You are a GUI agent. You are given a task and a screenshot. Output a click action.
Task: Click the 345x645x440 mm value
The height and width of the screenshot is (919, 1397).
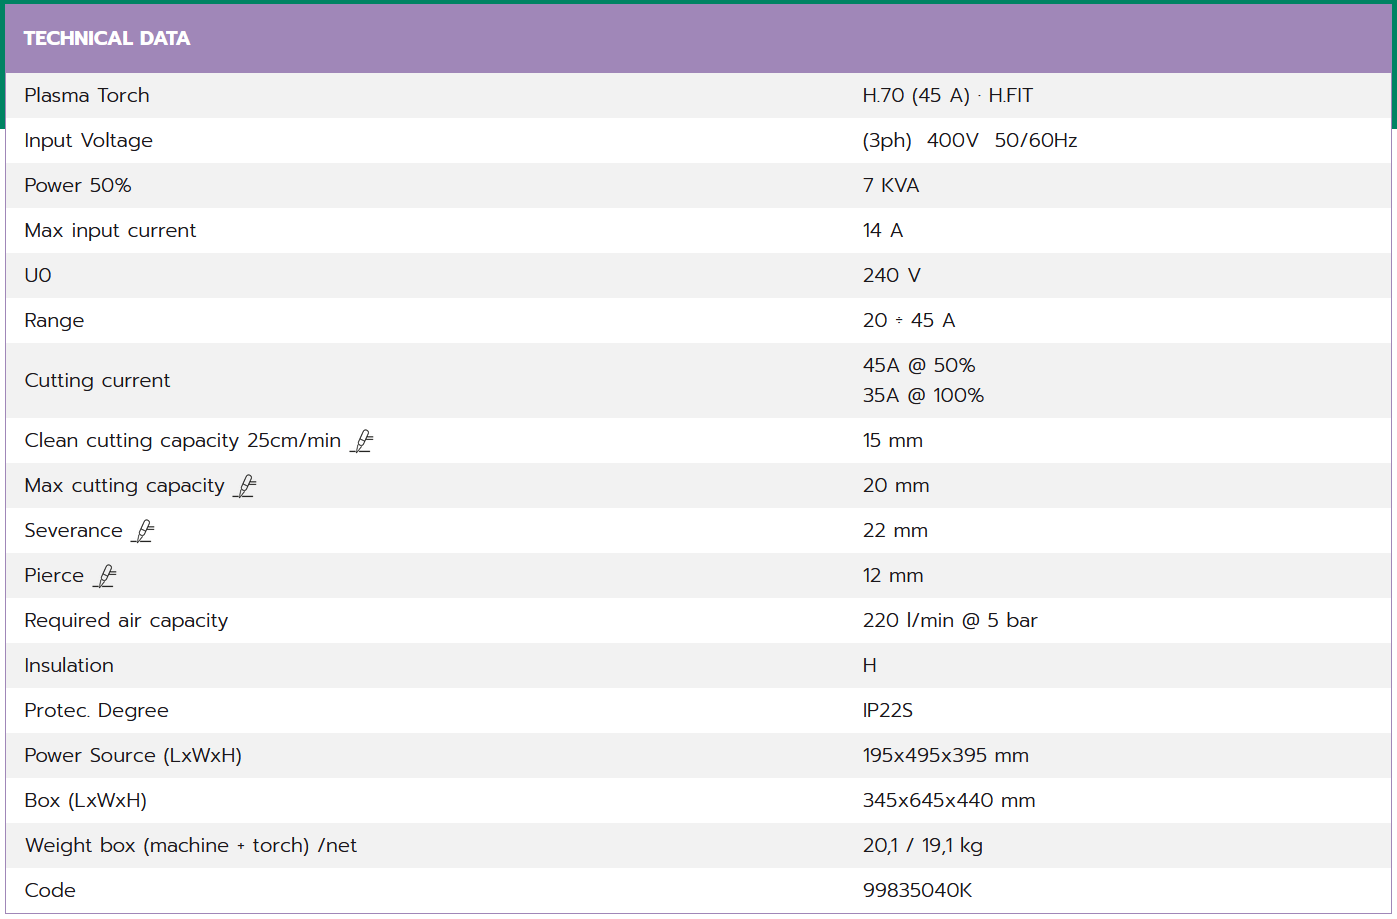coord(949,800)
